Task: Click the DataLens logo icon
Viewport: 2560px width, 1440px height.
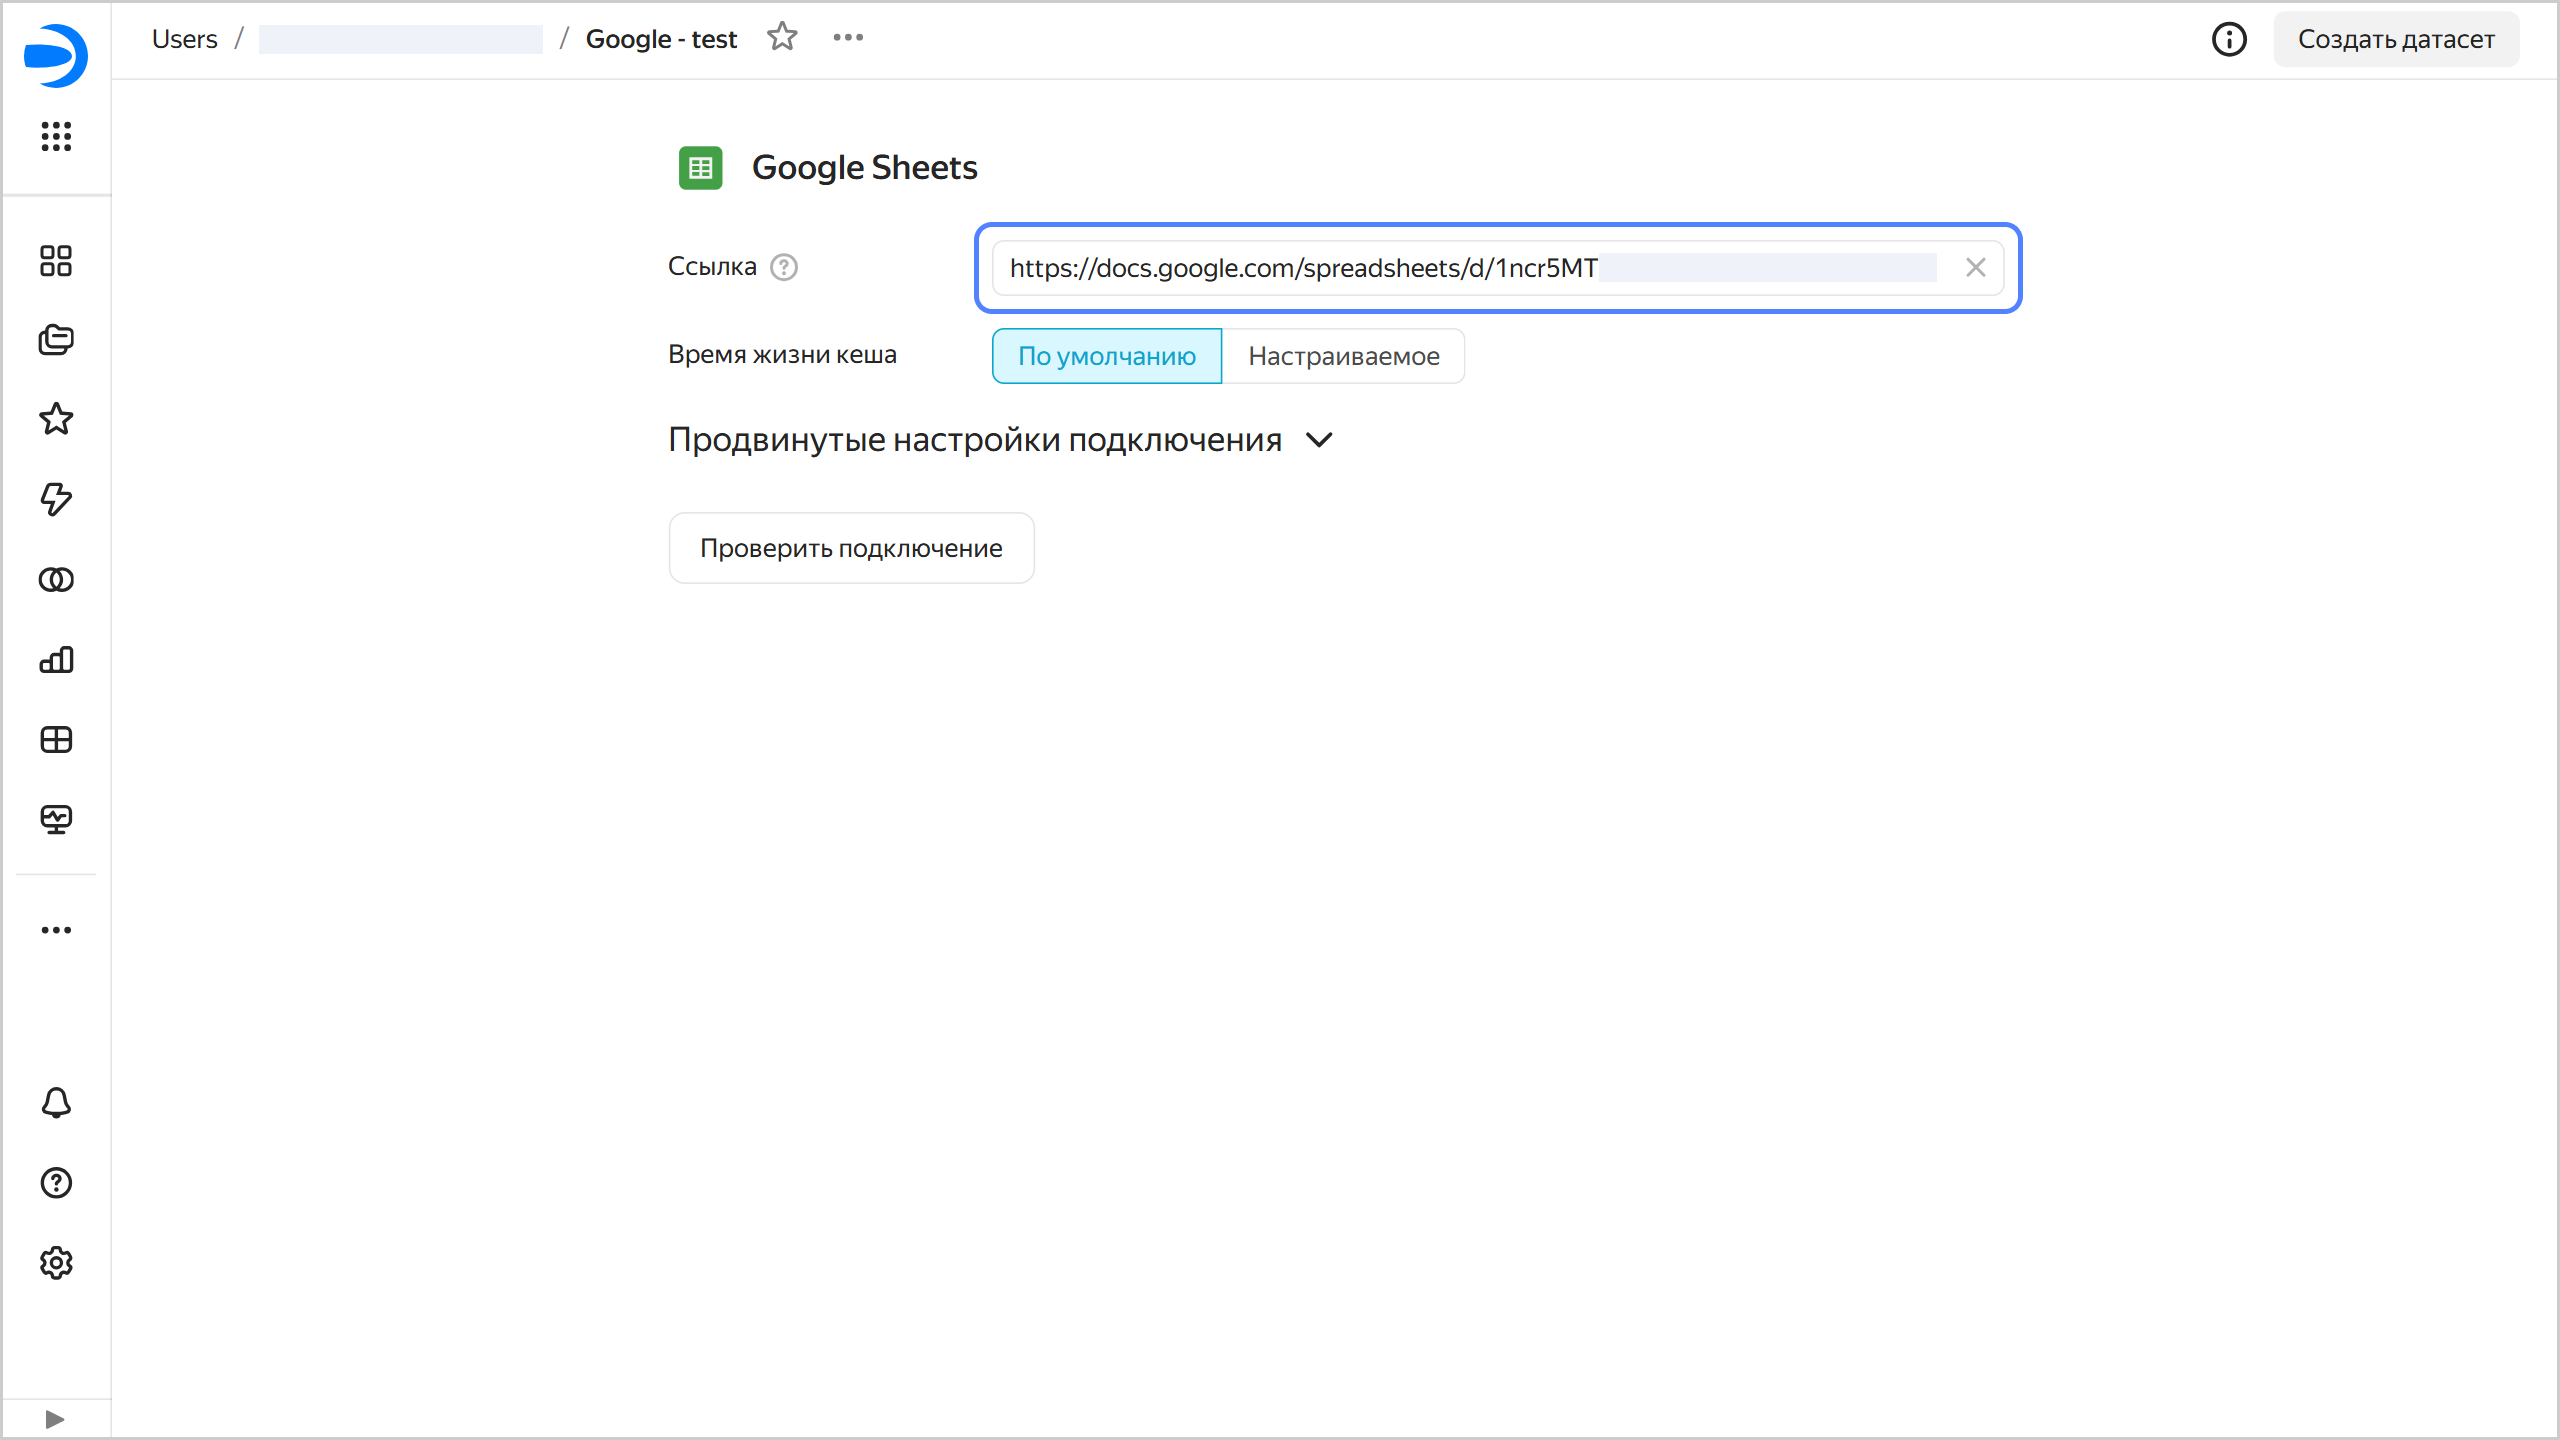Action: tap(56, 56)
